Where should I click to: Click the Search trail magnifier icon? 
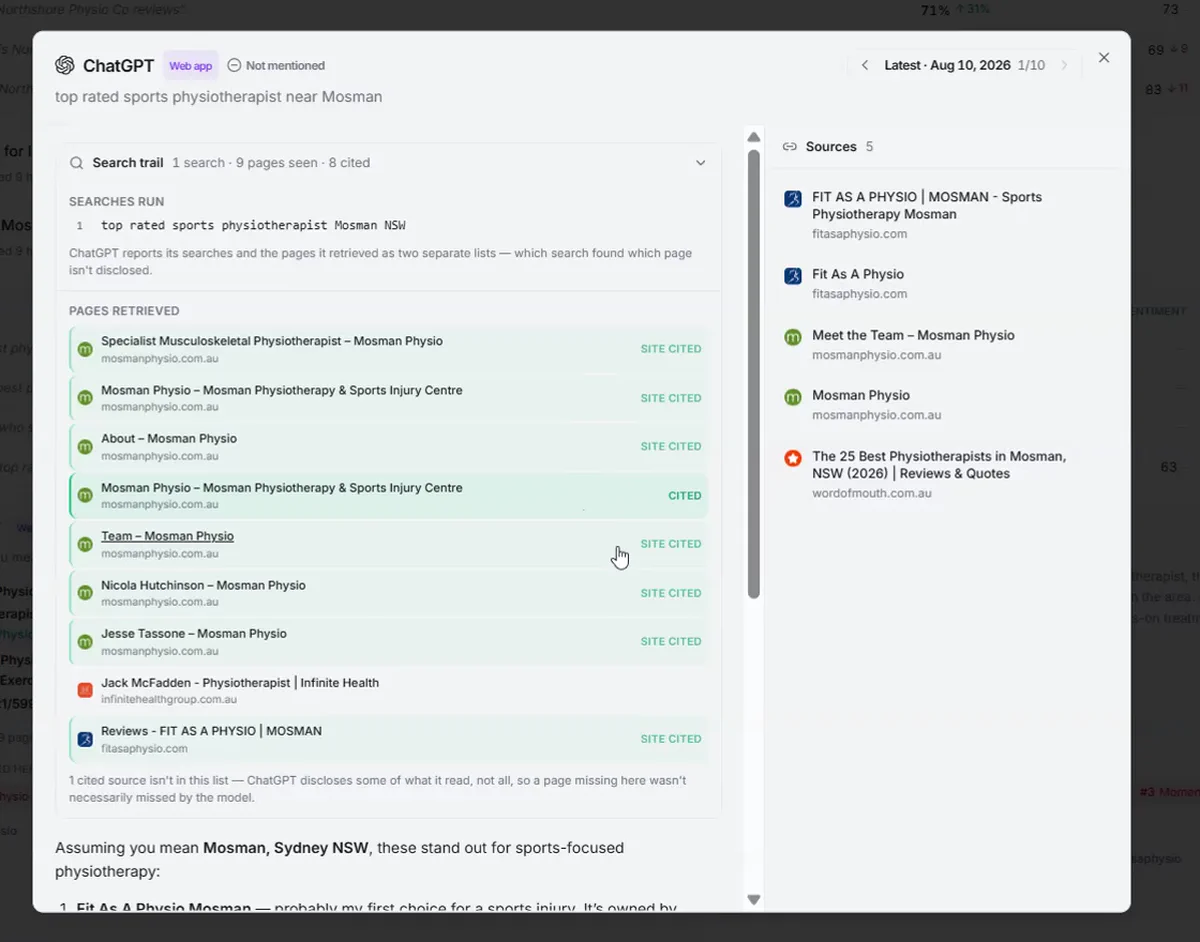[77, 163]
